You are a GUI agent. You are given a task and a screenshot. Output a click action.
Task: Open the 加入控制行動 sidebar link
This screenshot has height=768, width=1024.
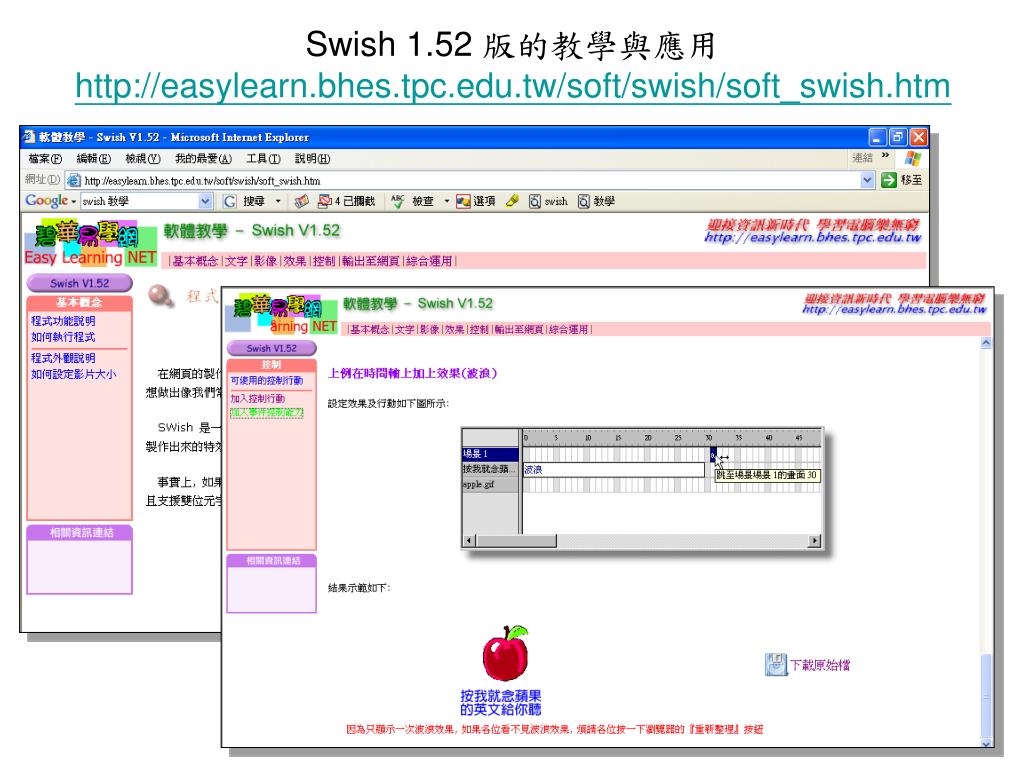(257, 398)
